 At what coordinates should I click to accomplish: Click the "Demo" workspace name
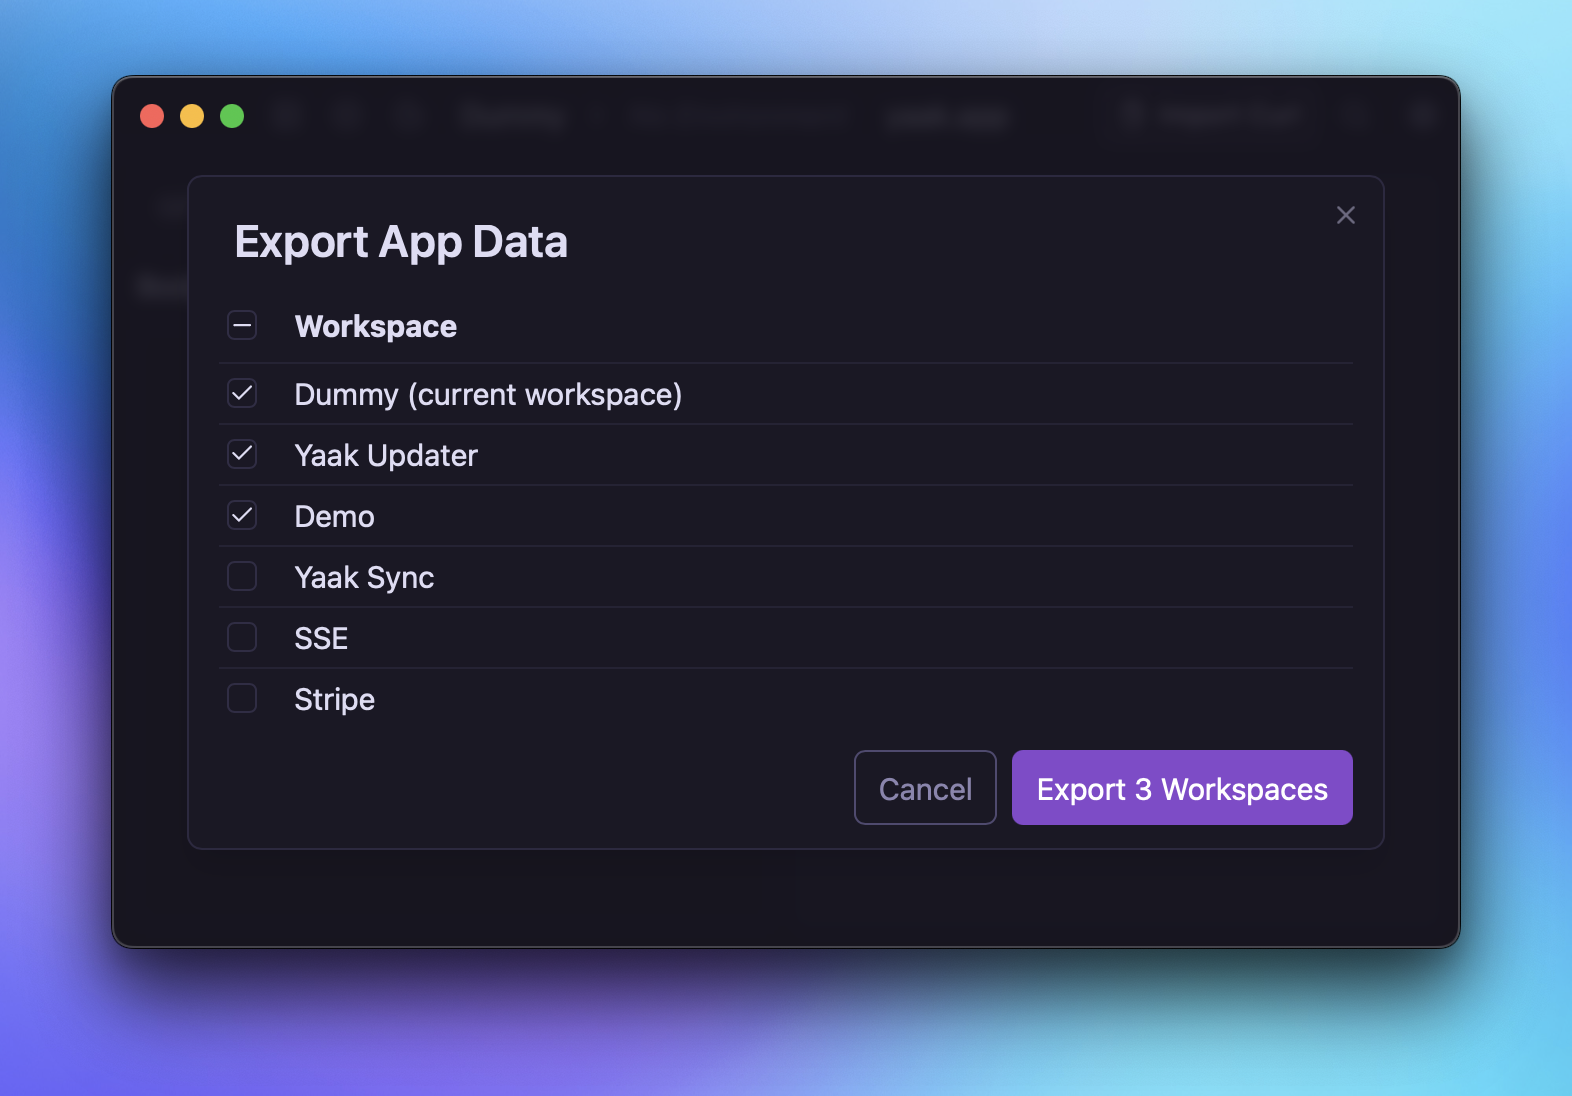point(334,517)
